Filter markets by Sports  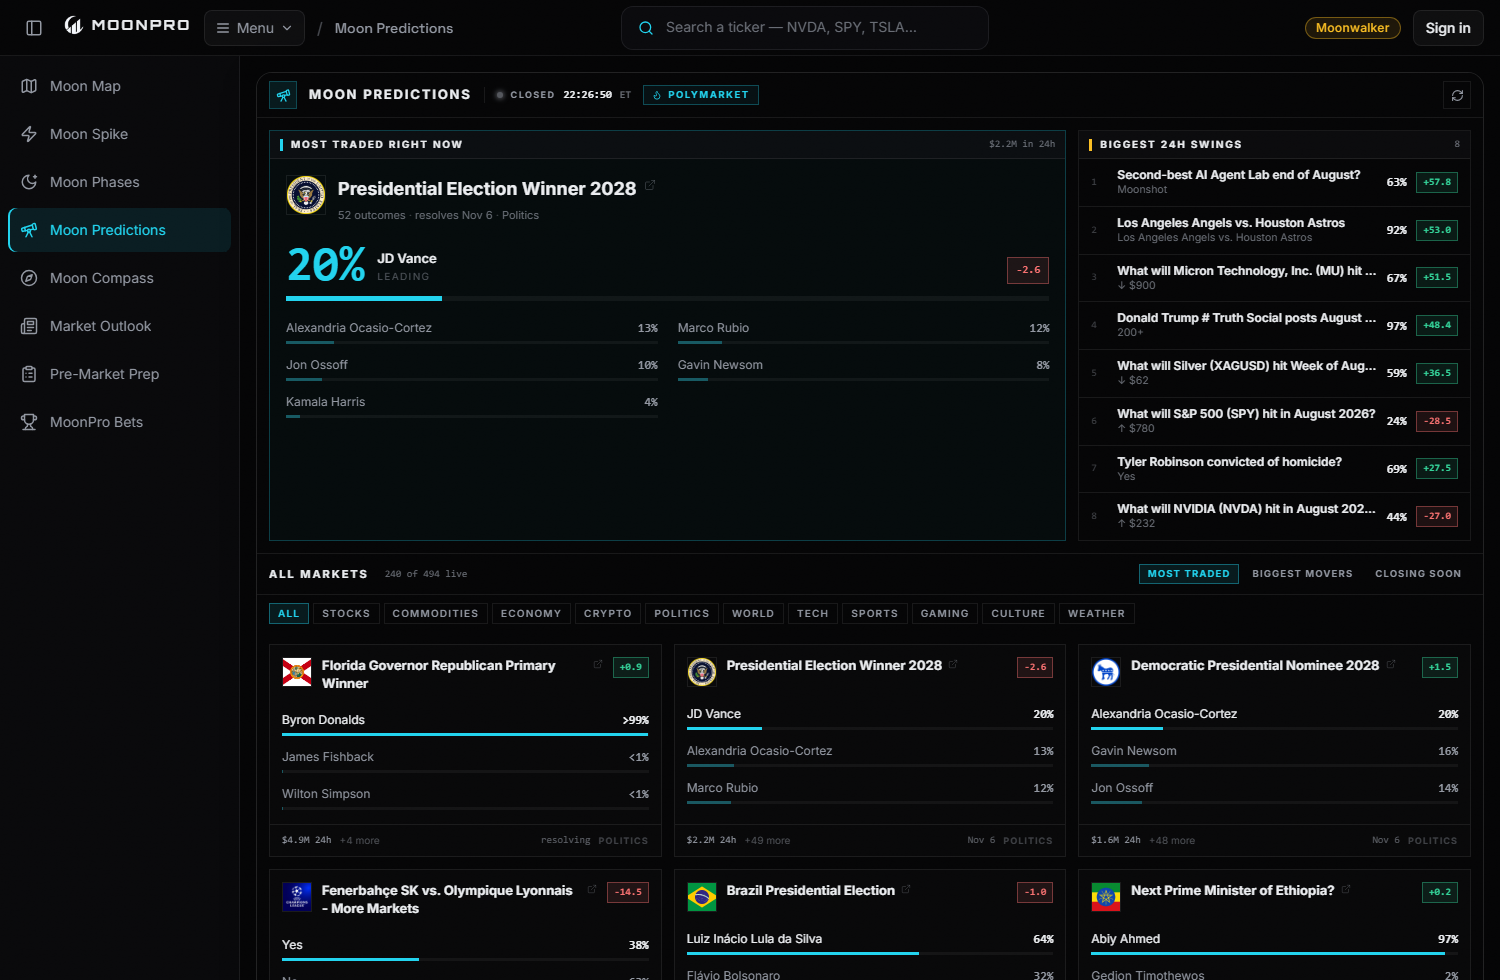[875, 614]
